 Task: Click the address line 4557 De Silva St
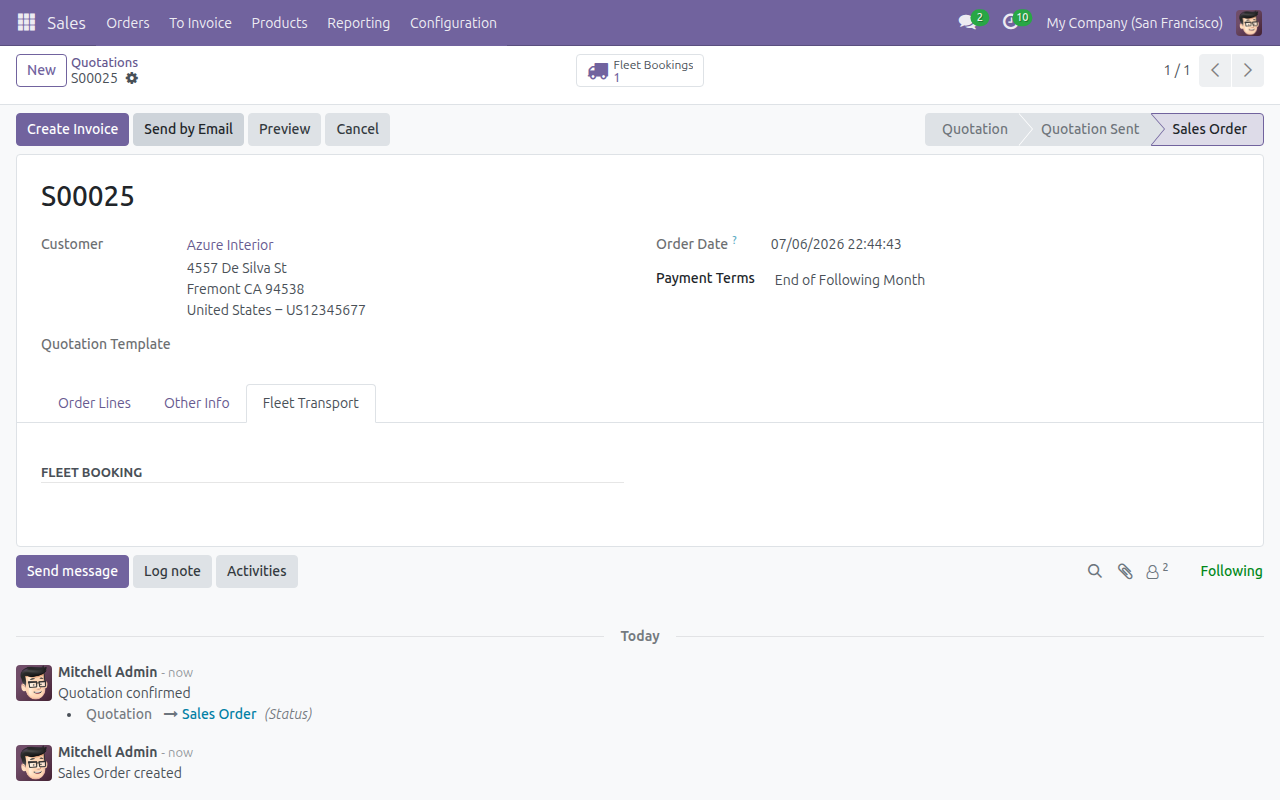[x=237, y=268]
